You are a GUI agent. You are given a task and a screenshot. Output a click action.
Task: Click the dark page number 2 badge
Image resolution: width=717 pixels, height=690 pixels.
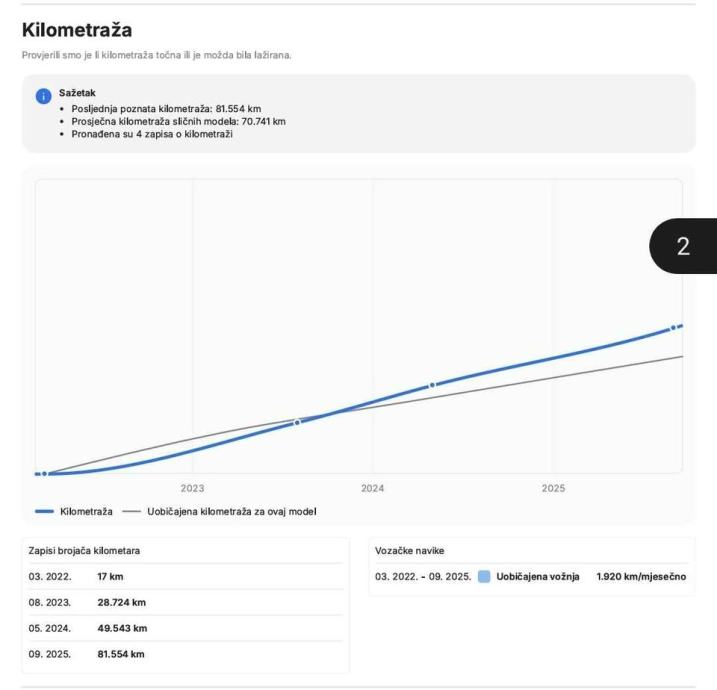click(683, 247)
